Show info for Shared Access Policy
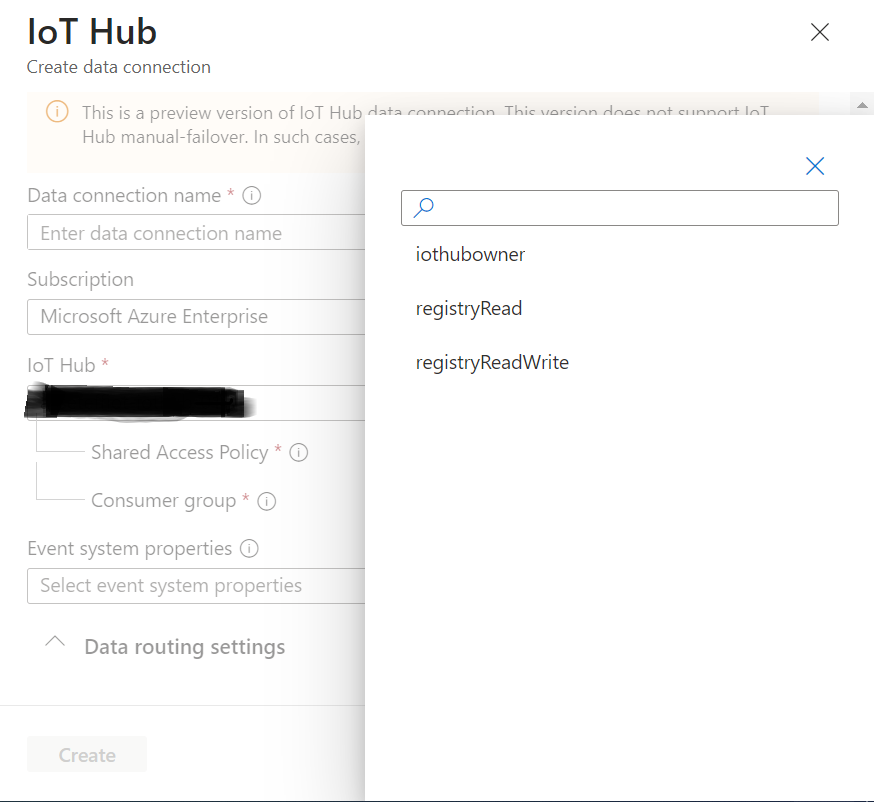874x802 pixels. [298, 453]
